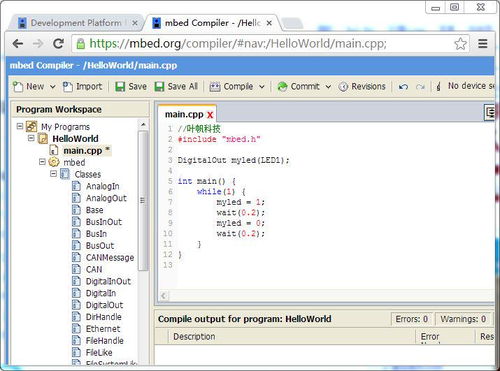Click the Compile button
500x371 pixels.
(x=232, y=87)
